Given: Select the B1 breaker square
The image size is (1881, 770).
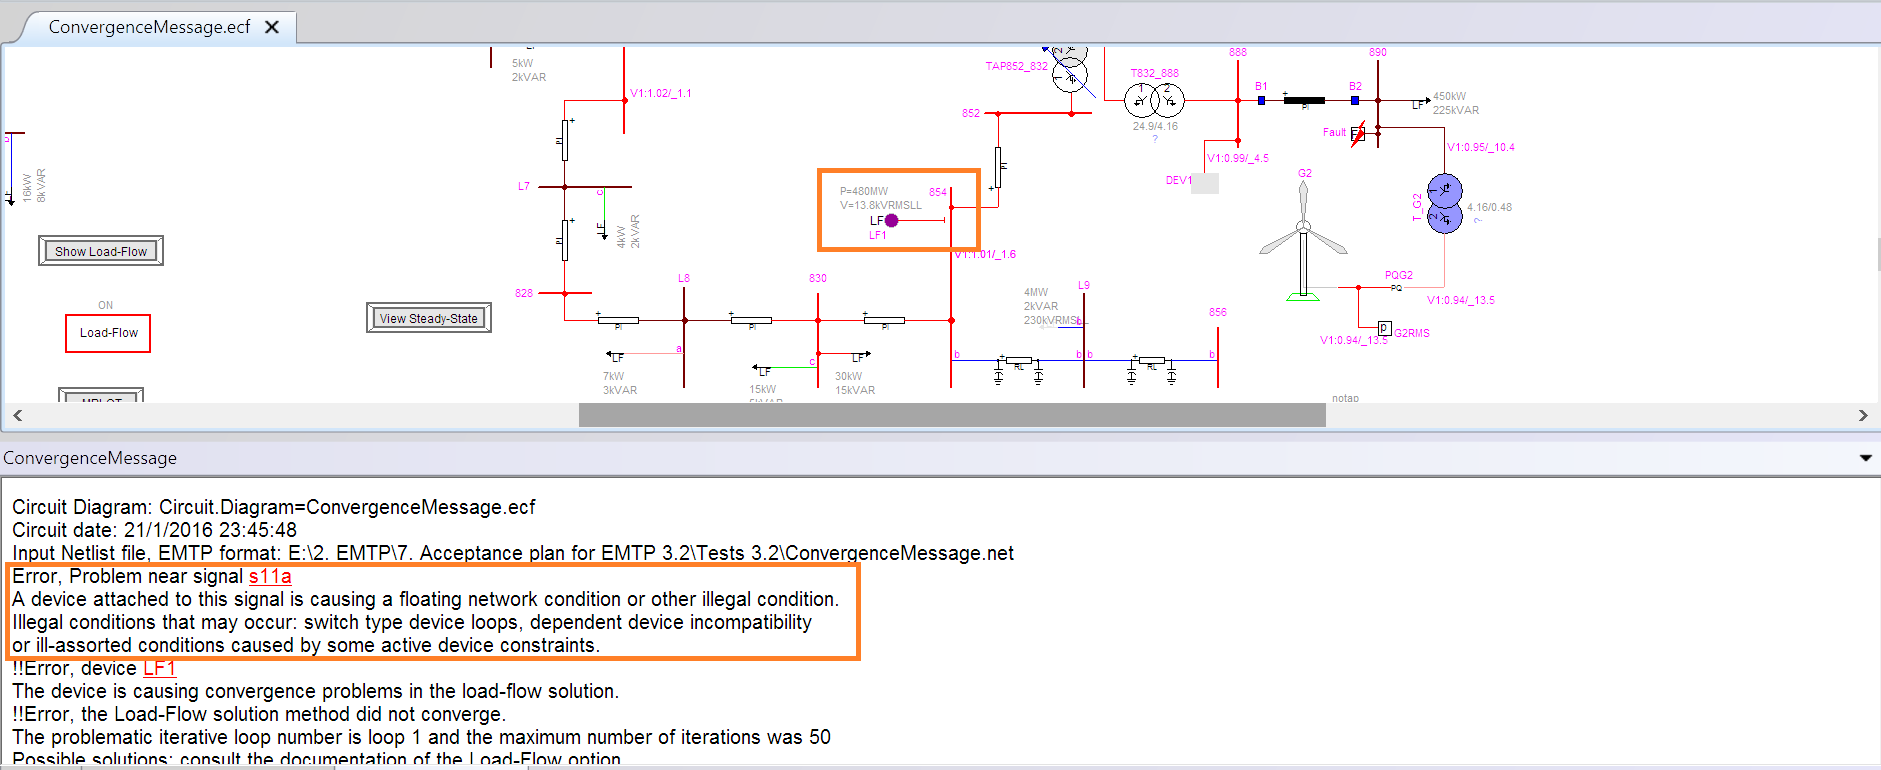Looking at the screenshot, I should point(1261,100).
